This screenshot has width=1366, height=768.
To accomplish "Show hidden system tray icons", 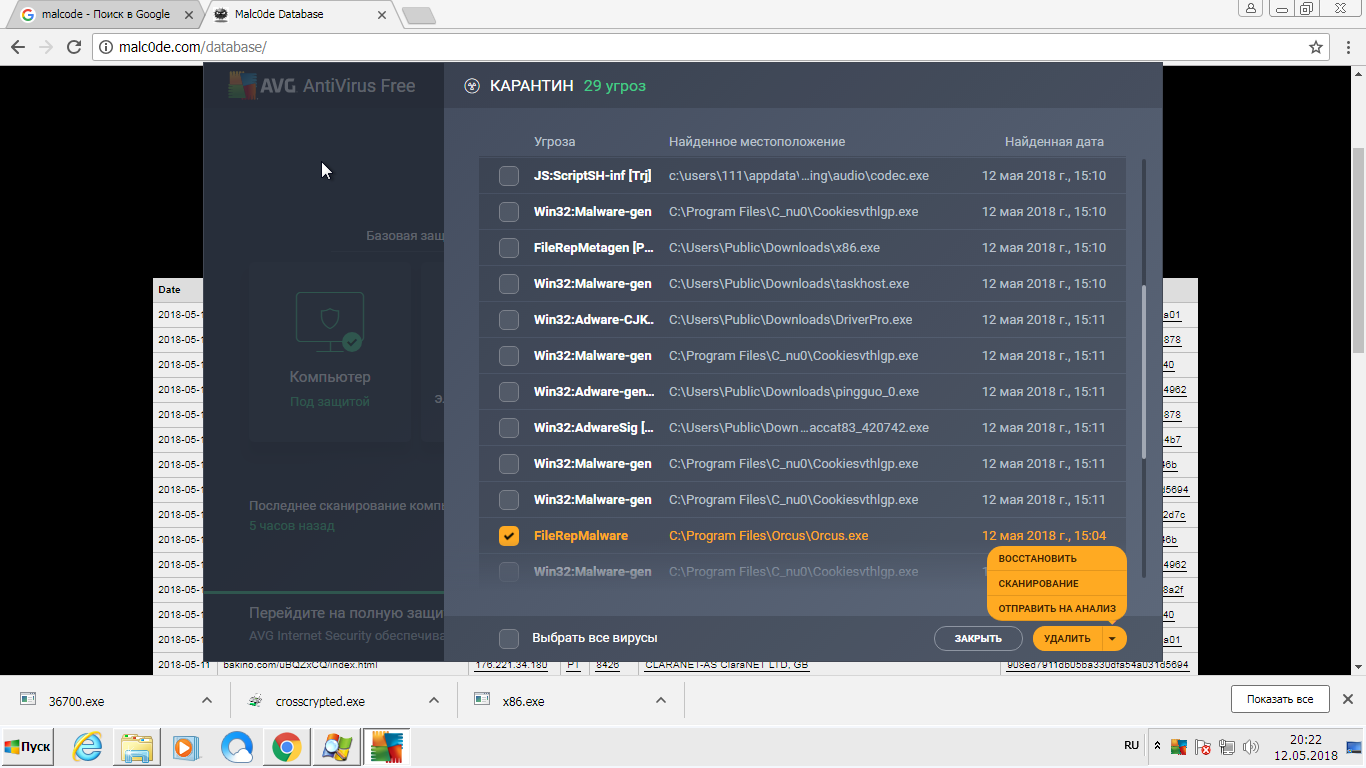I will click(x=1157, y=747).
